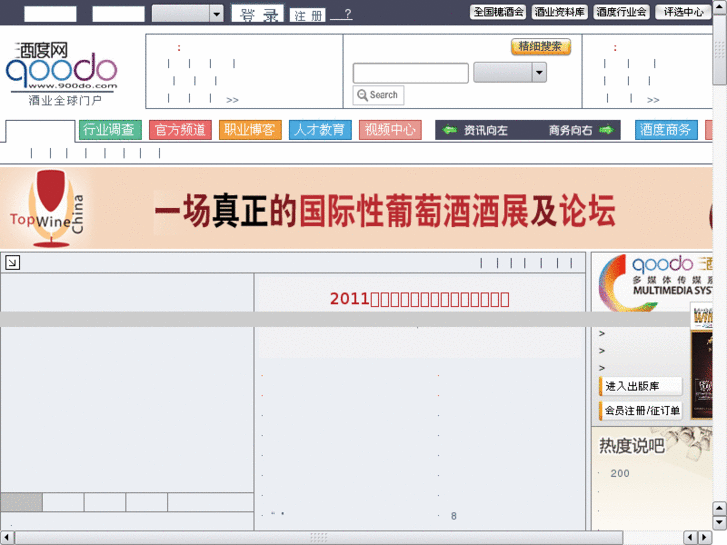Click 会员注册/征订单 button
The image size is (727, 545).
click(641, 410)
